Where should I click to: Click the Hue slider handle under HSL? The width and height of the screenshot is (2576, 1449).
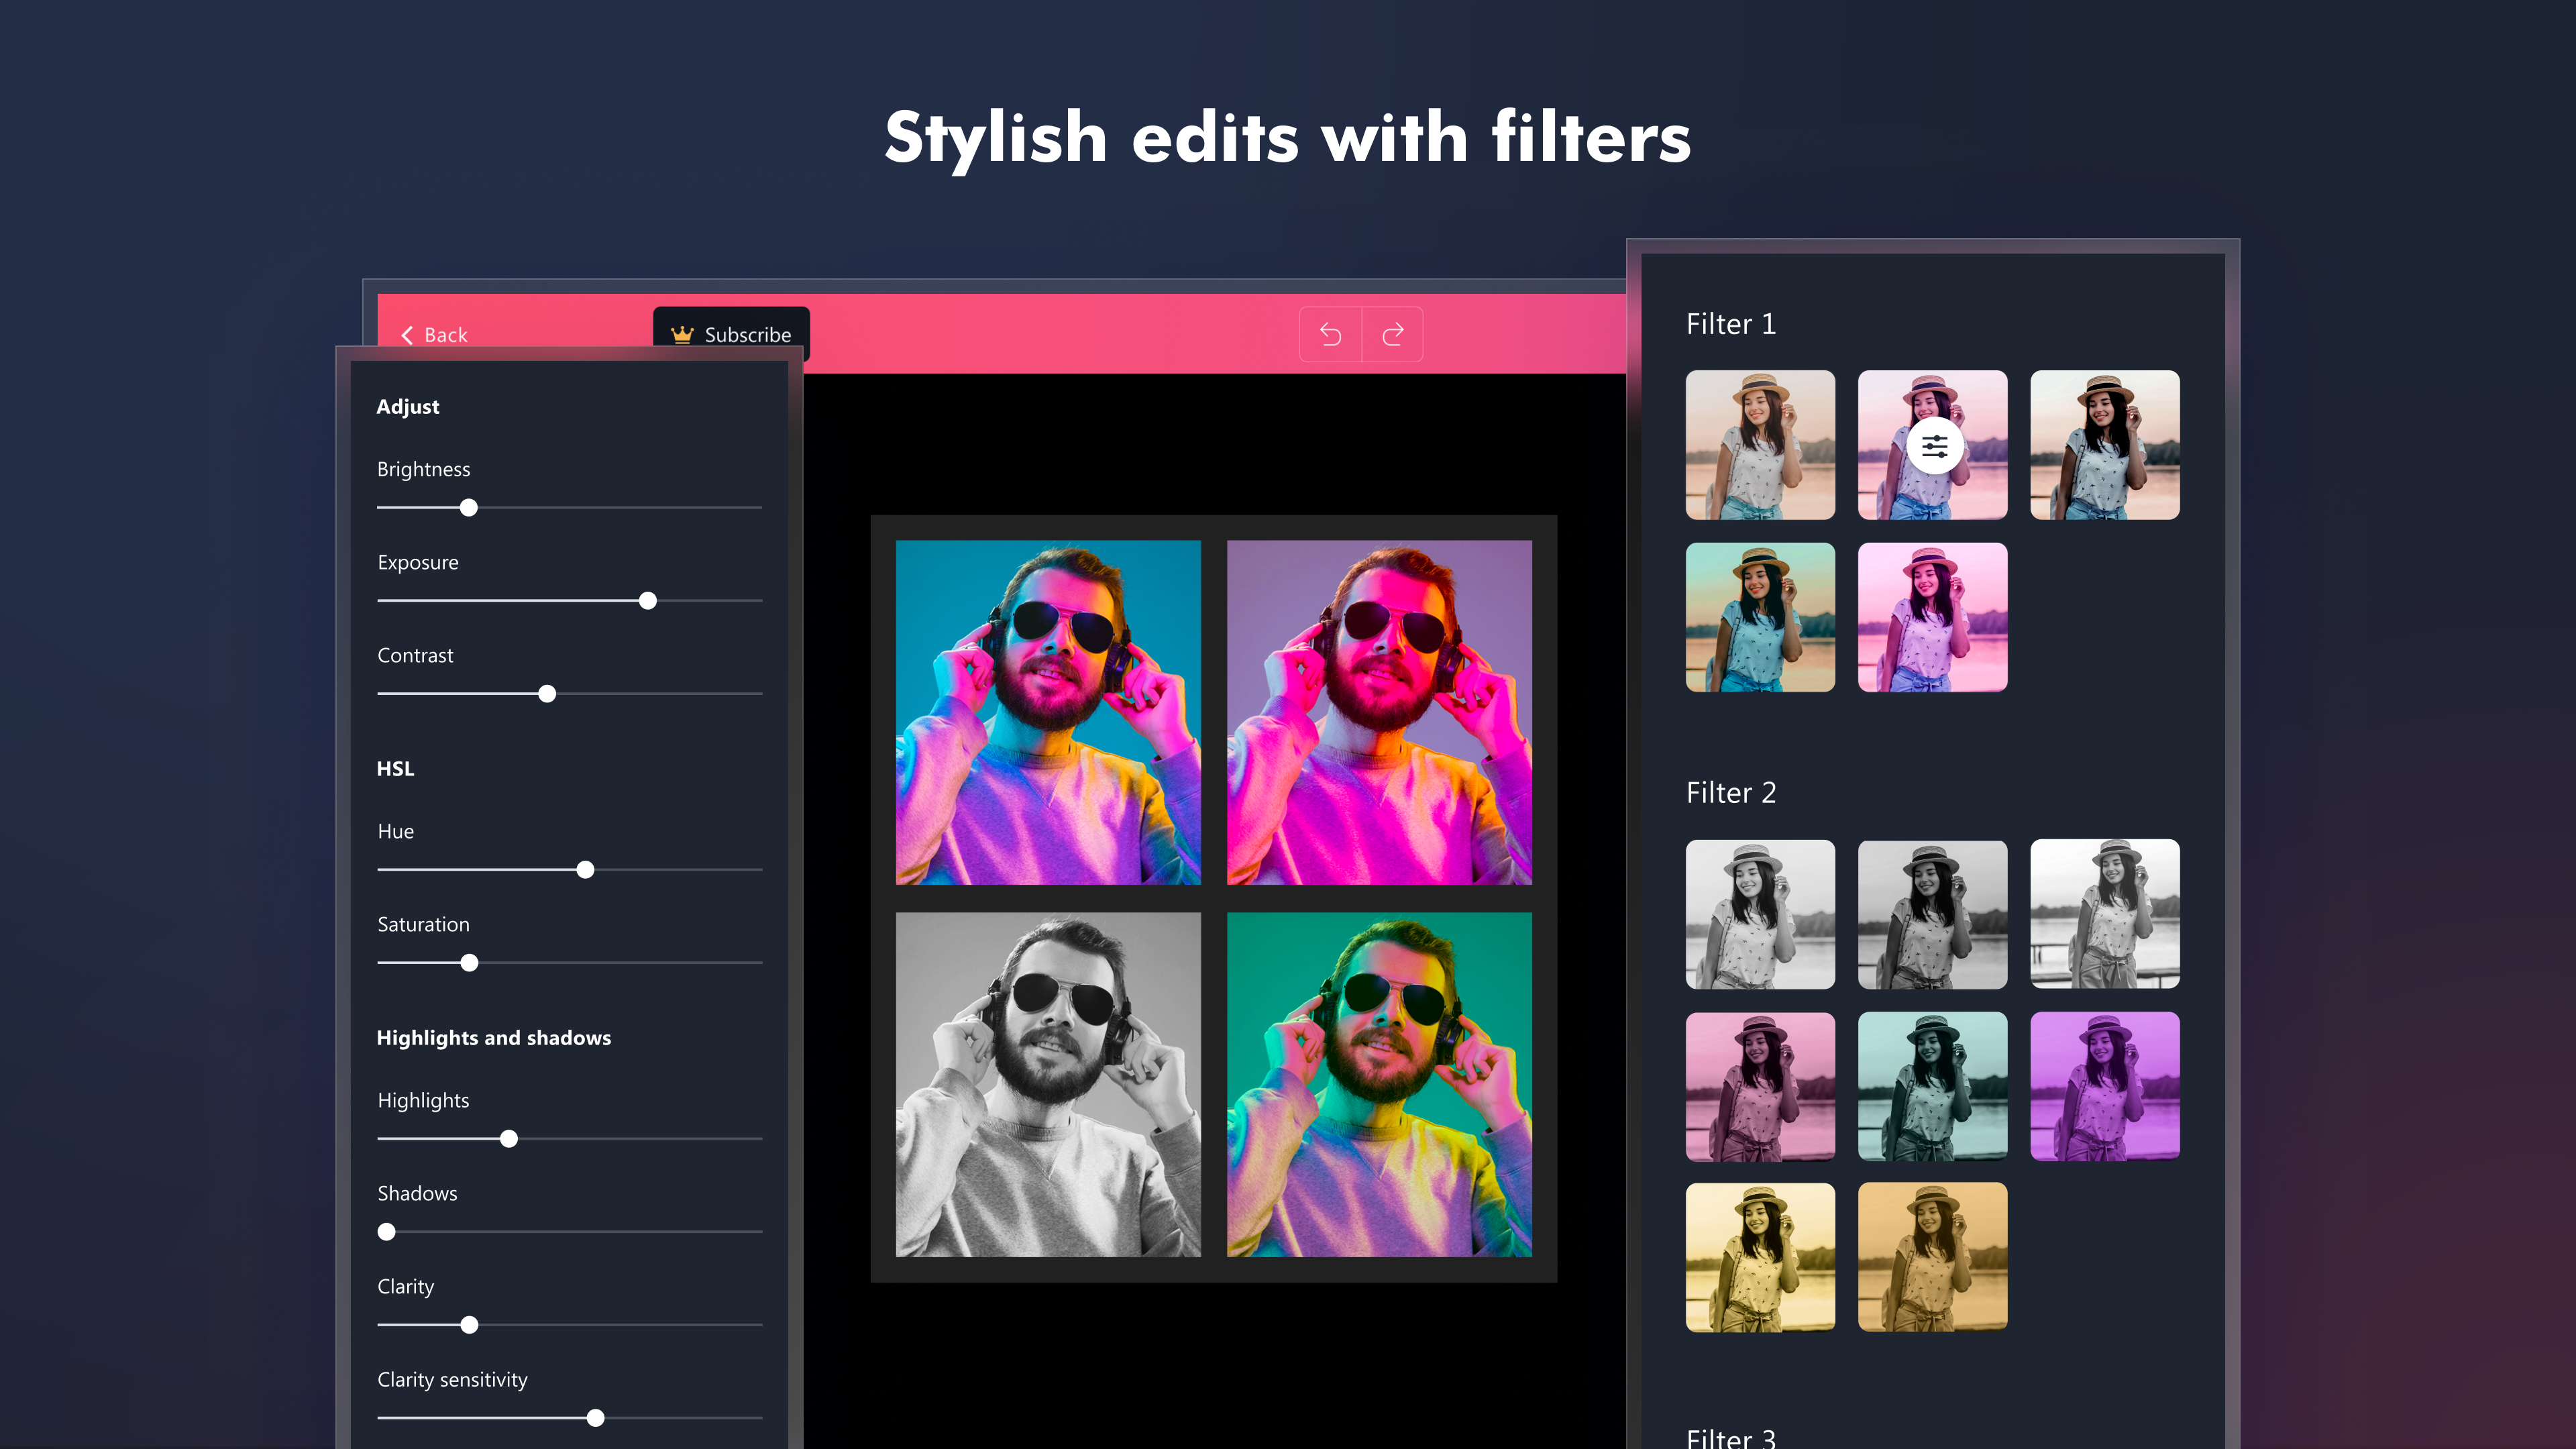pyautogui.click(x=584, y=870)
